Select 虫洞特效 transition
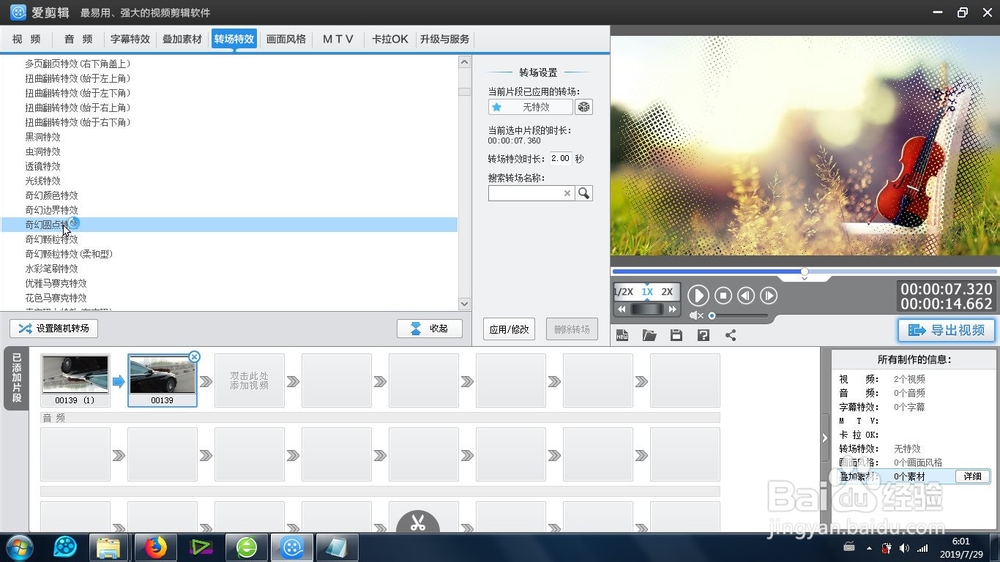 pos(43,152)
